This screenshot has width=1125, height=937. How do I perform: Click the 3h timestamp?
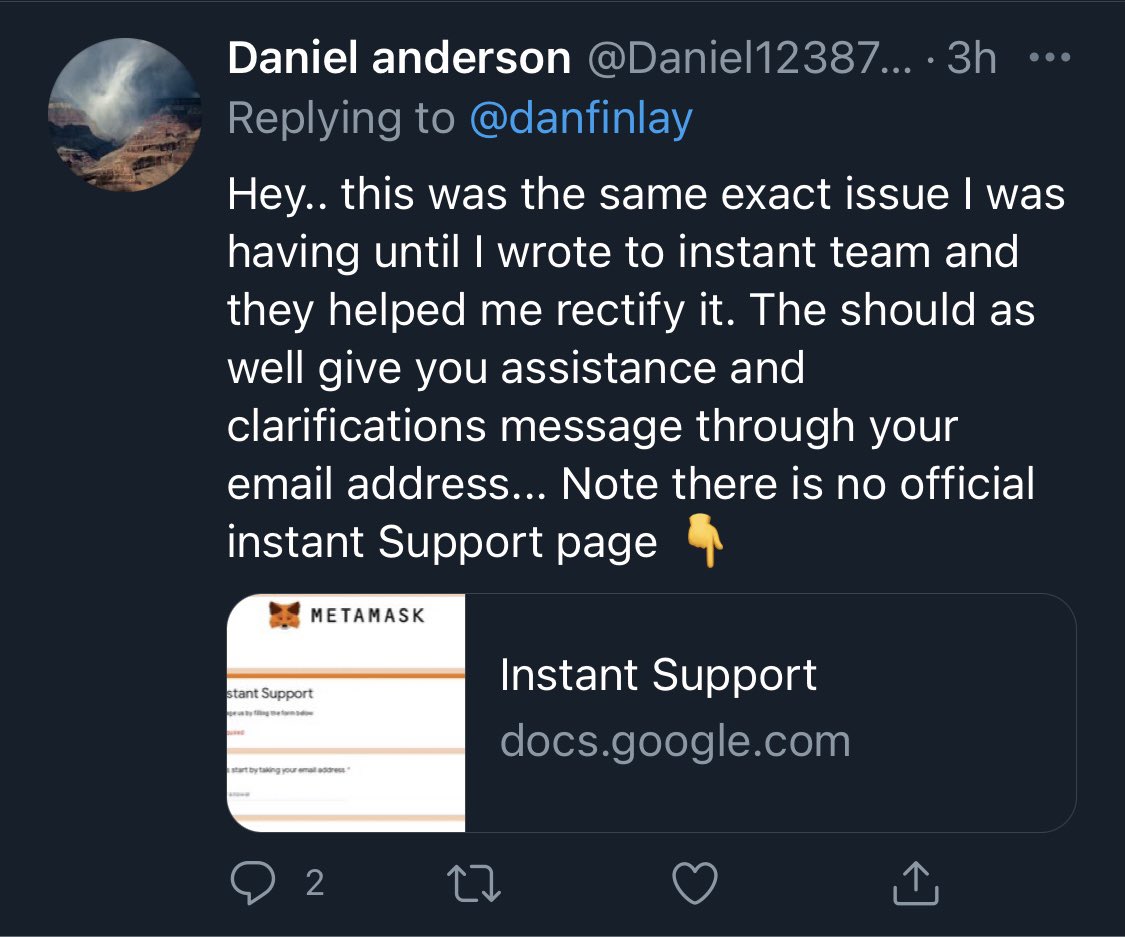tap(969, 57)
